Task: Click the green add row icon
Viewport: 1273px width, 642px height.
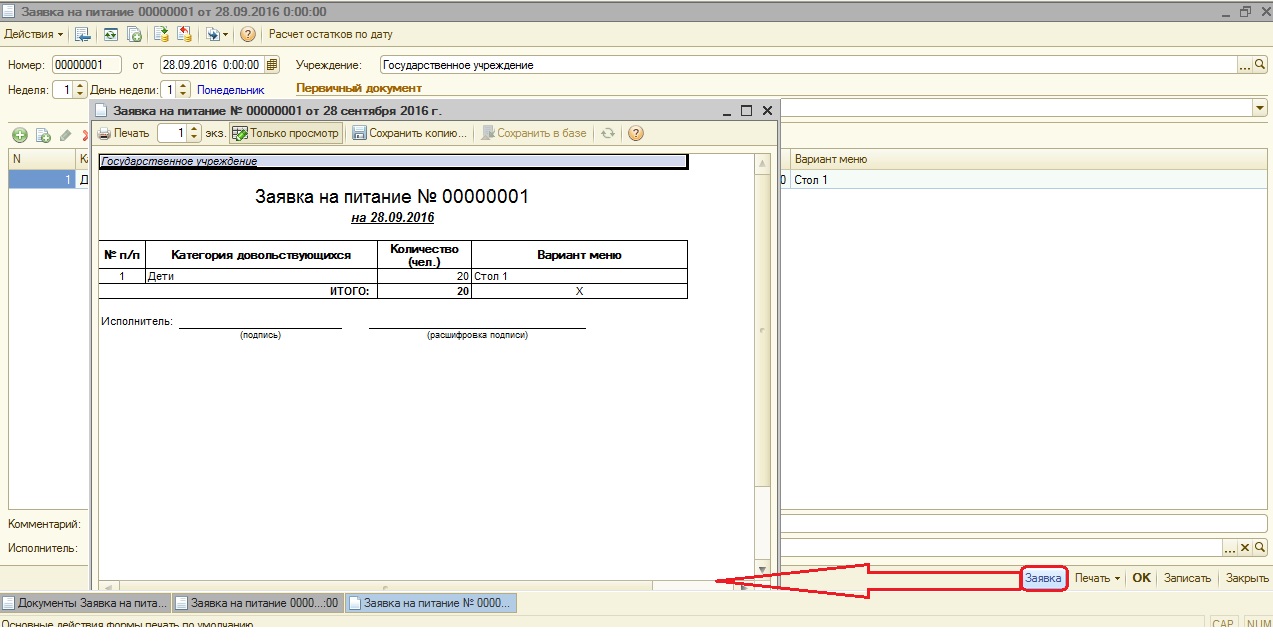Action: click(19, 135)
